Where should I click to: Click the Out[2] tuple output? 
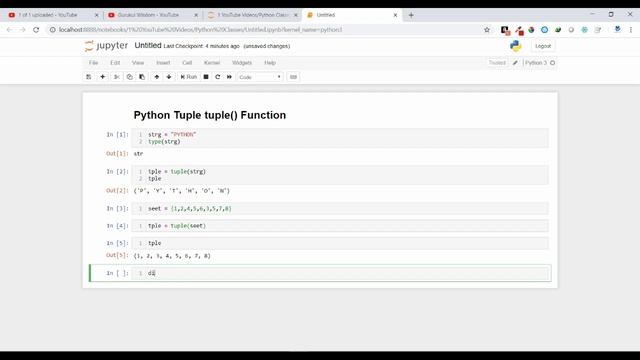click(x=182, y=191)
